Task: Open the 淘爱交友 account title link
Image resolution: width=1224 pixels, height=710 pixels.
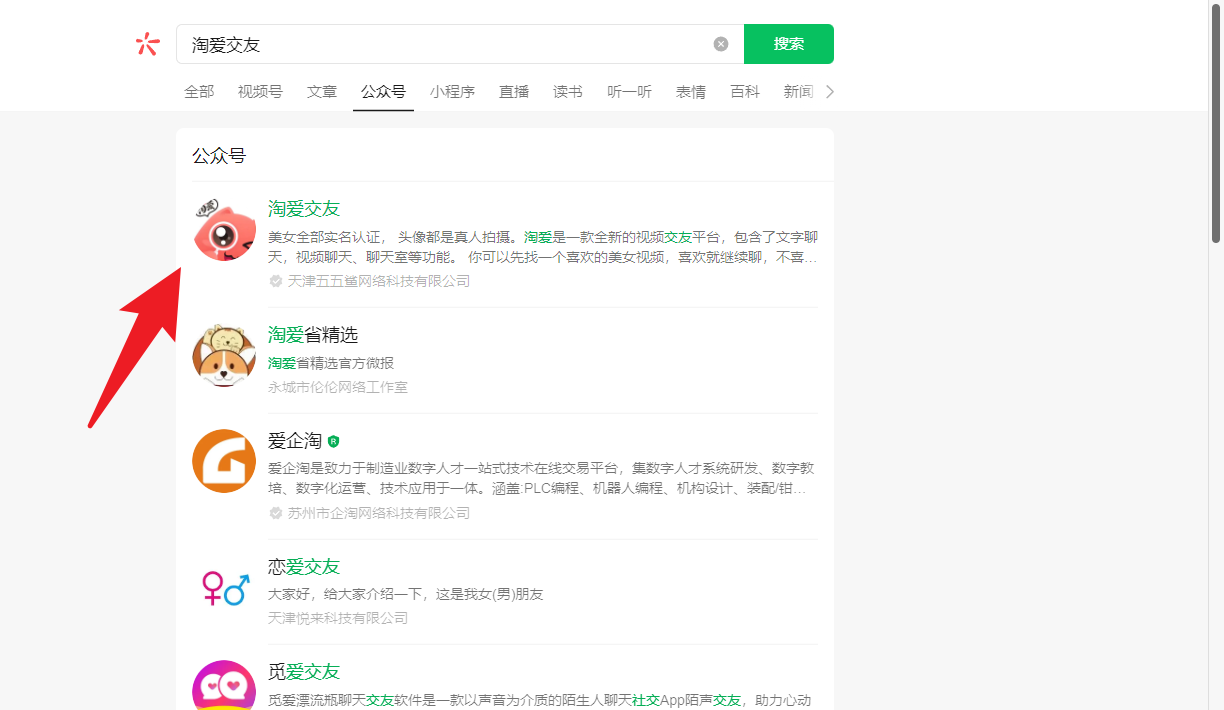Action: click(304, 209)
